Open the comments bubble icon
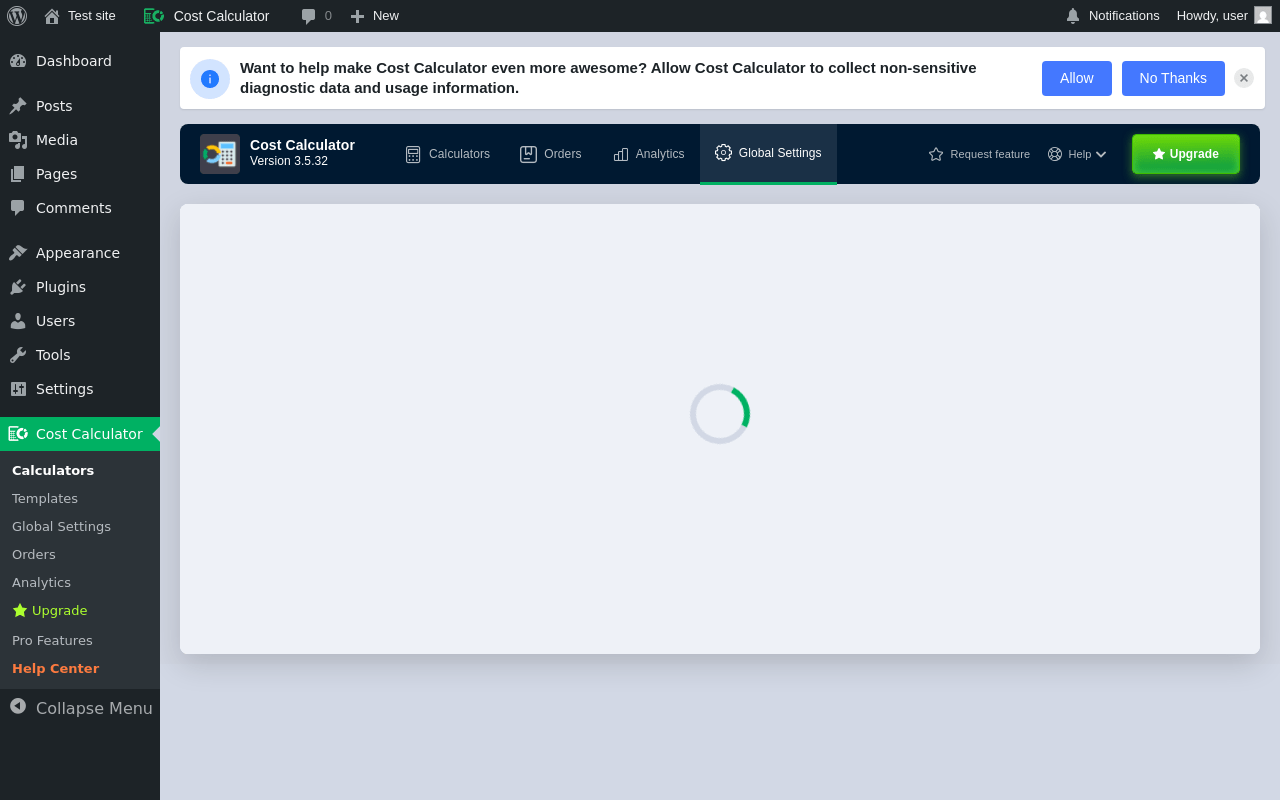1280x800 pixels. (x=308, y=16)
